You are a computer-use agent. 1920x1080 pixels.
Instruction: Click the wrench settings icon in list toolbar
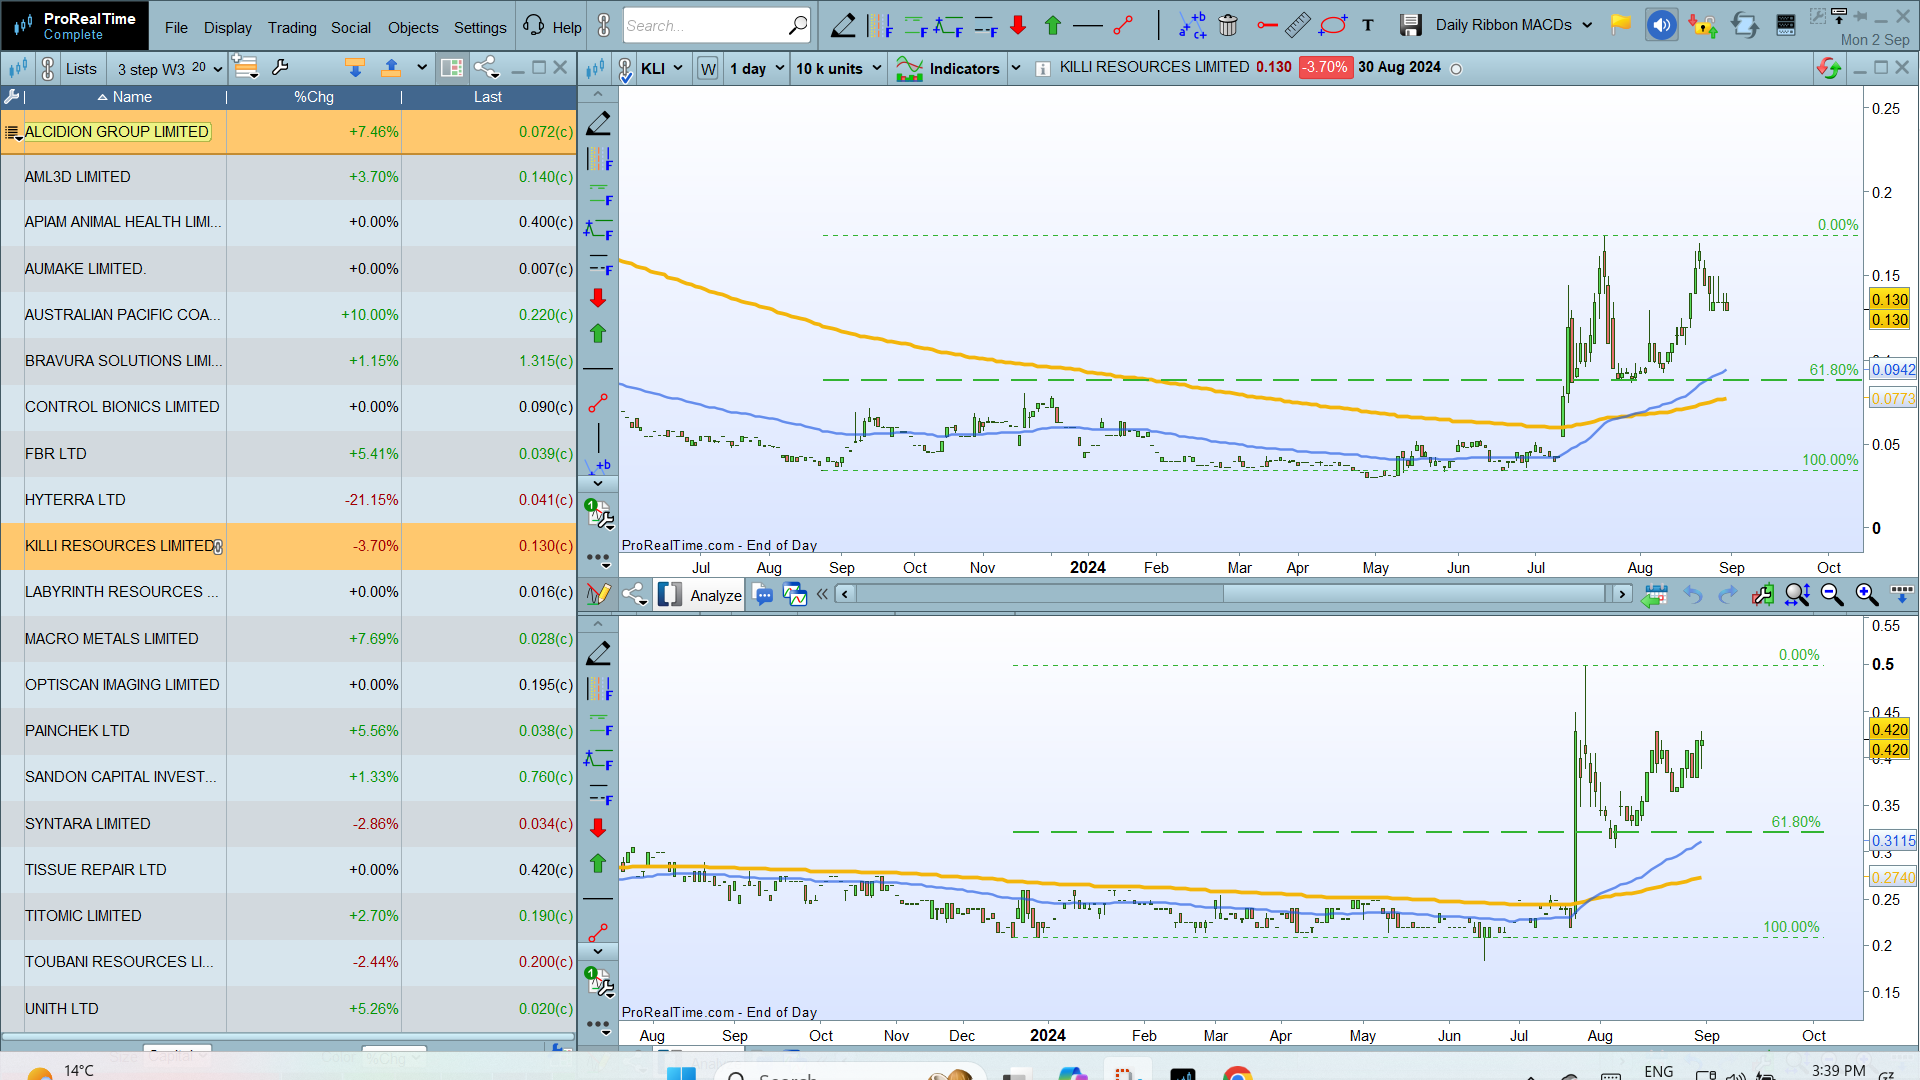tap(280, 68)
